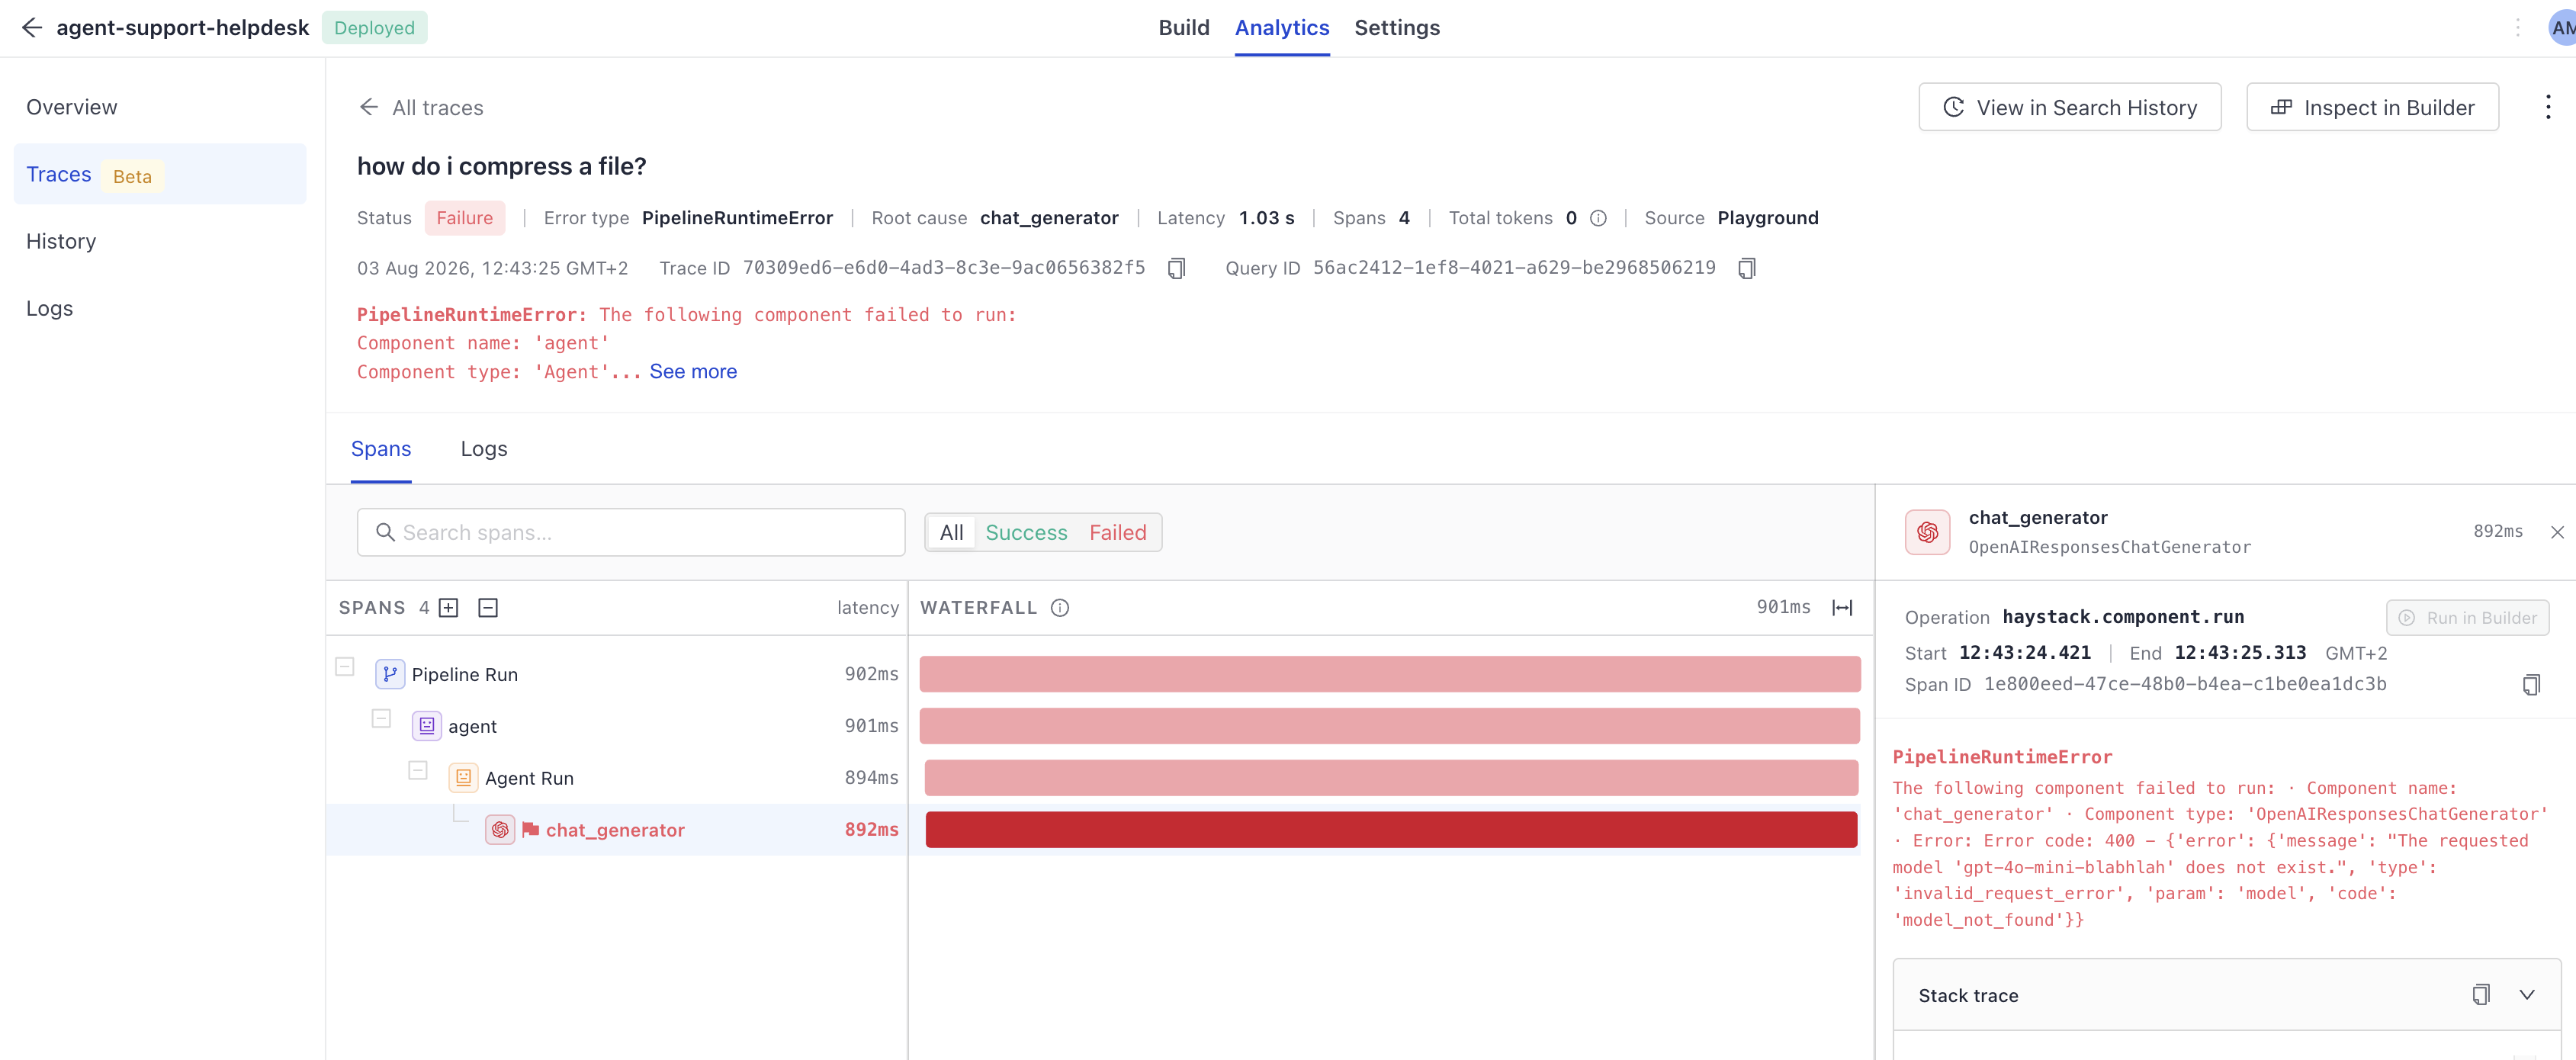
Task: Click the PipelineRuntimeError error type value
Action: click(737, 218)
